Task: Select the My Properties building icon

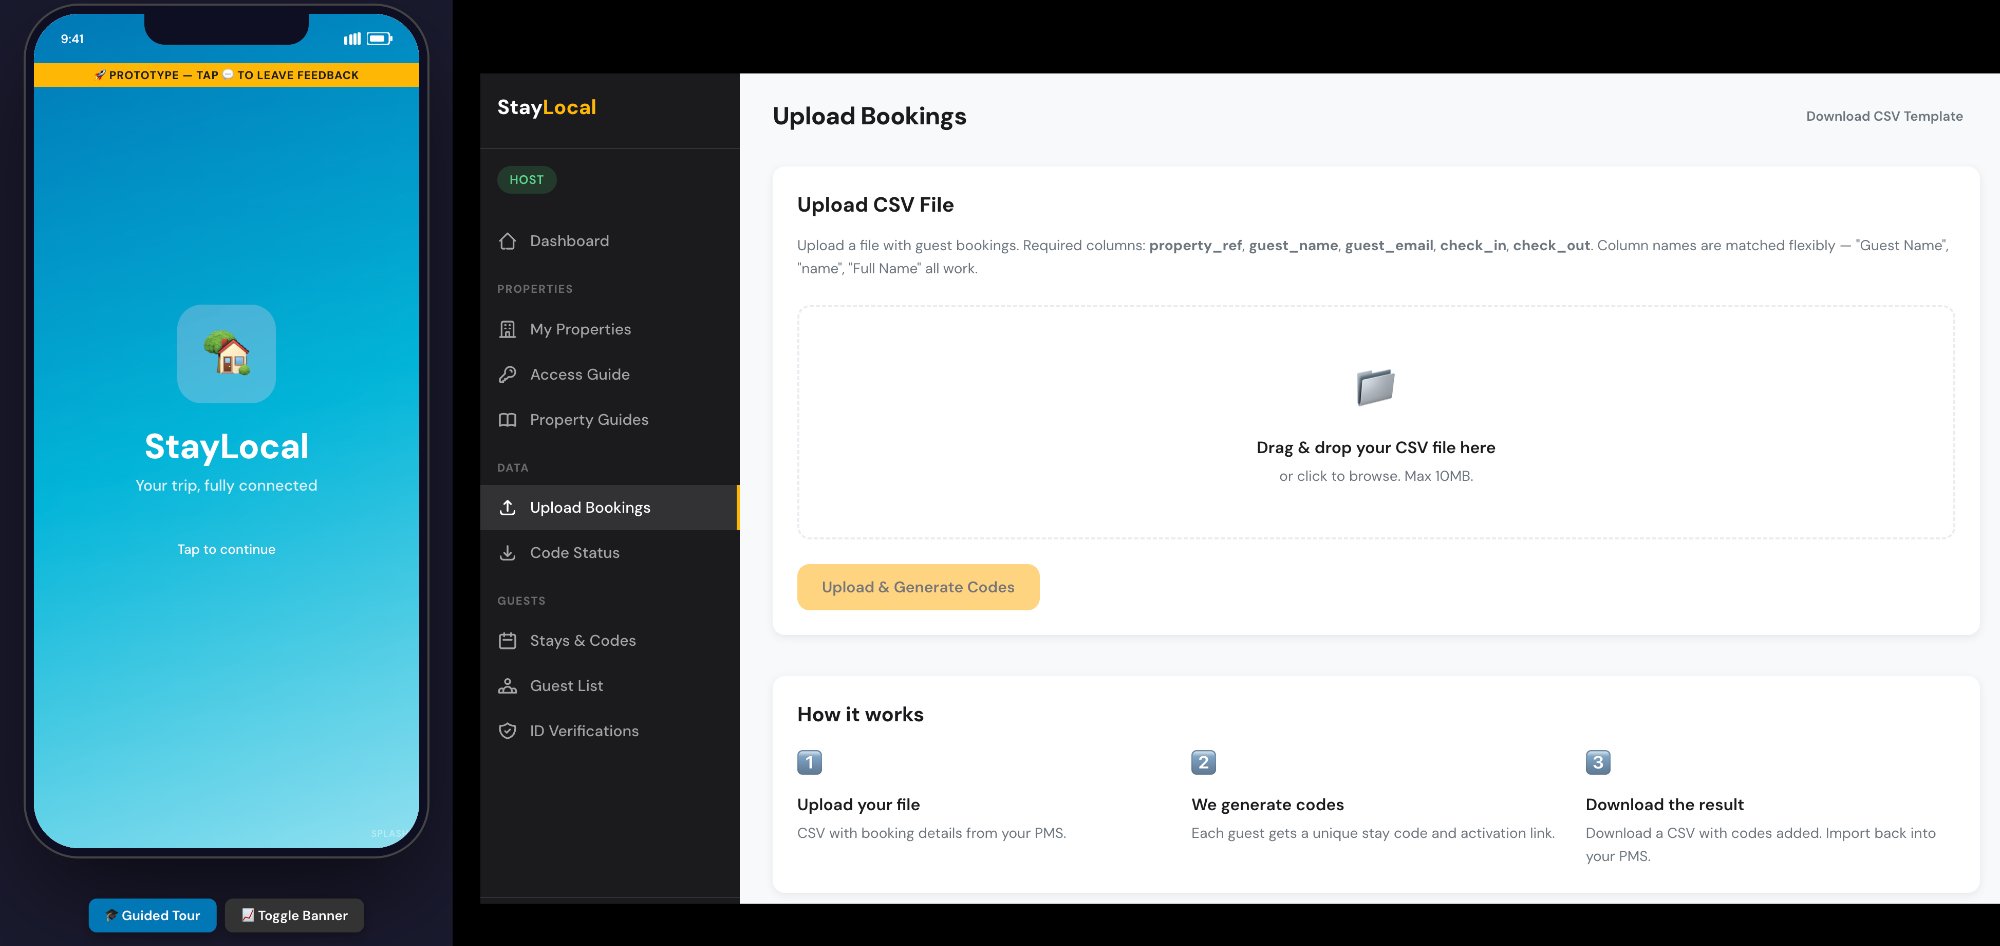Action: tap(508, 329)
